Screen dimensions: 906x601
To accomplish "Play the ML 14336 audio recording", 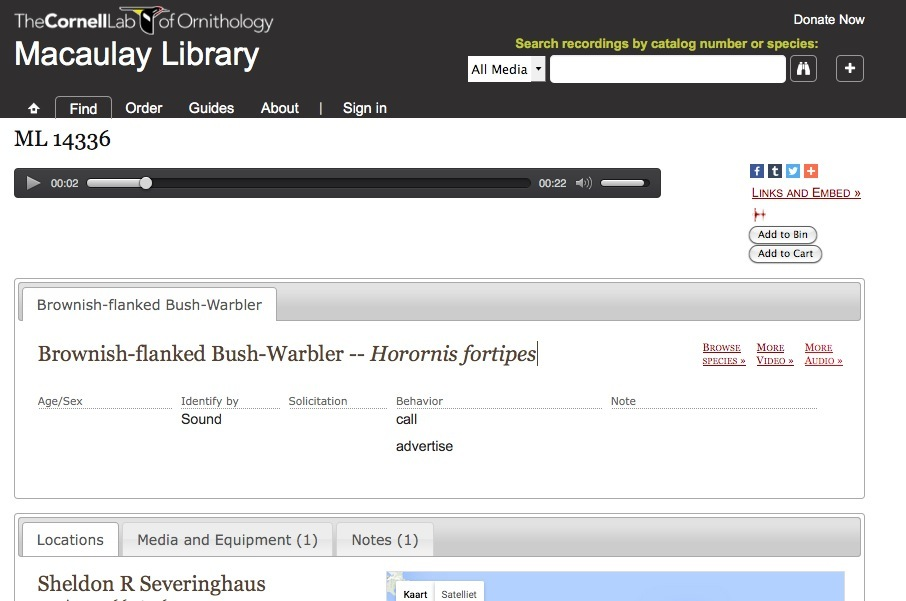I will point(33,183).
